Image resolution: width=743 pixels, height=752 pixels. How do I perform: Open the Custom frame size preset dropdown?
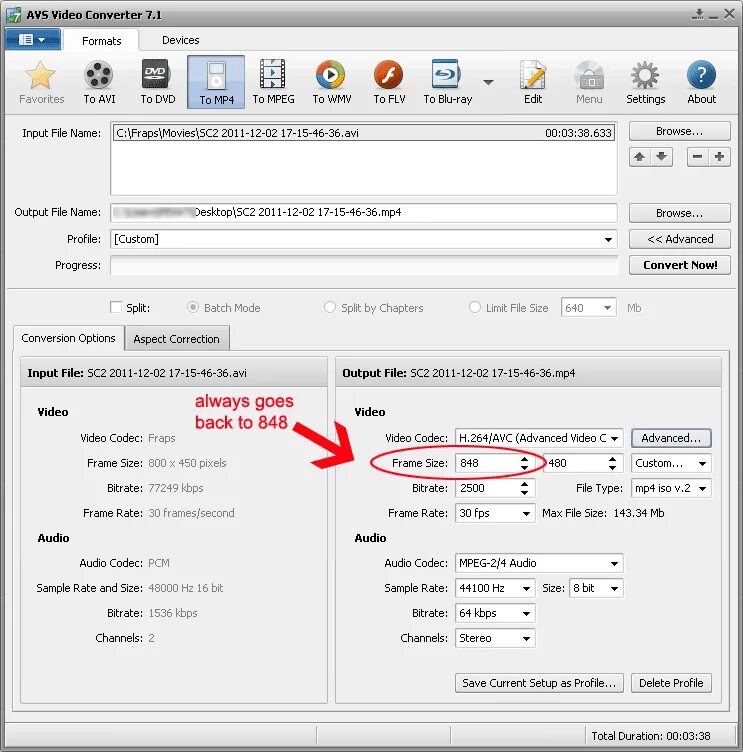703,463
